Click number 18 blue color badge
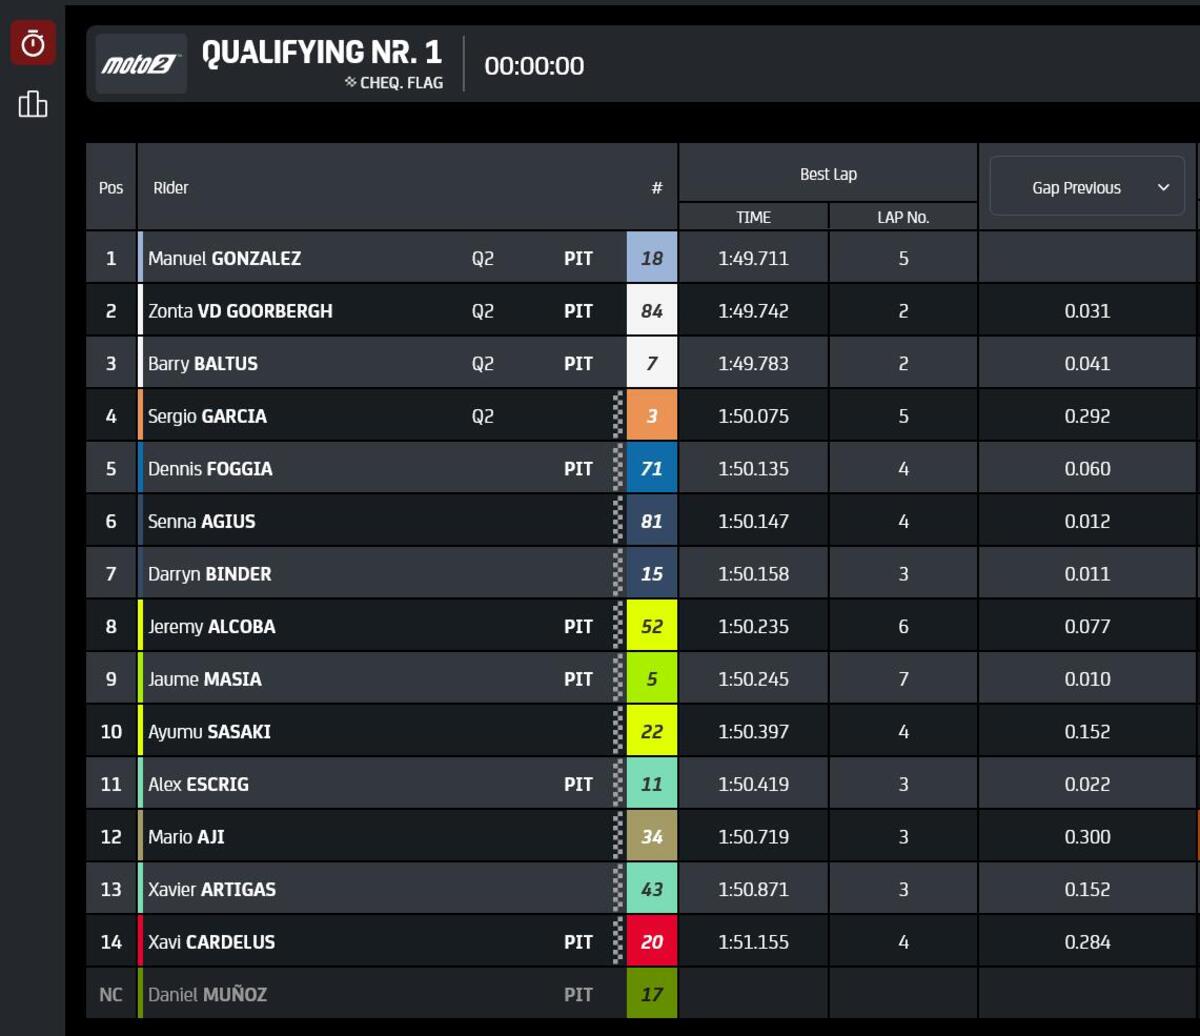This screenshot has height=1036, width=1200. tap(652, 258)
